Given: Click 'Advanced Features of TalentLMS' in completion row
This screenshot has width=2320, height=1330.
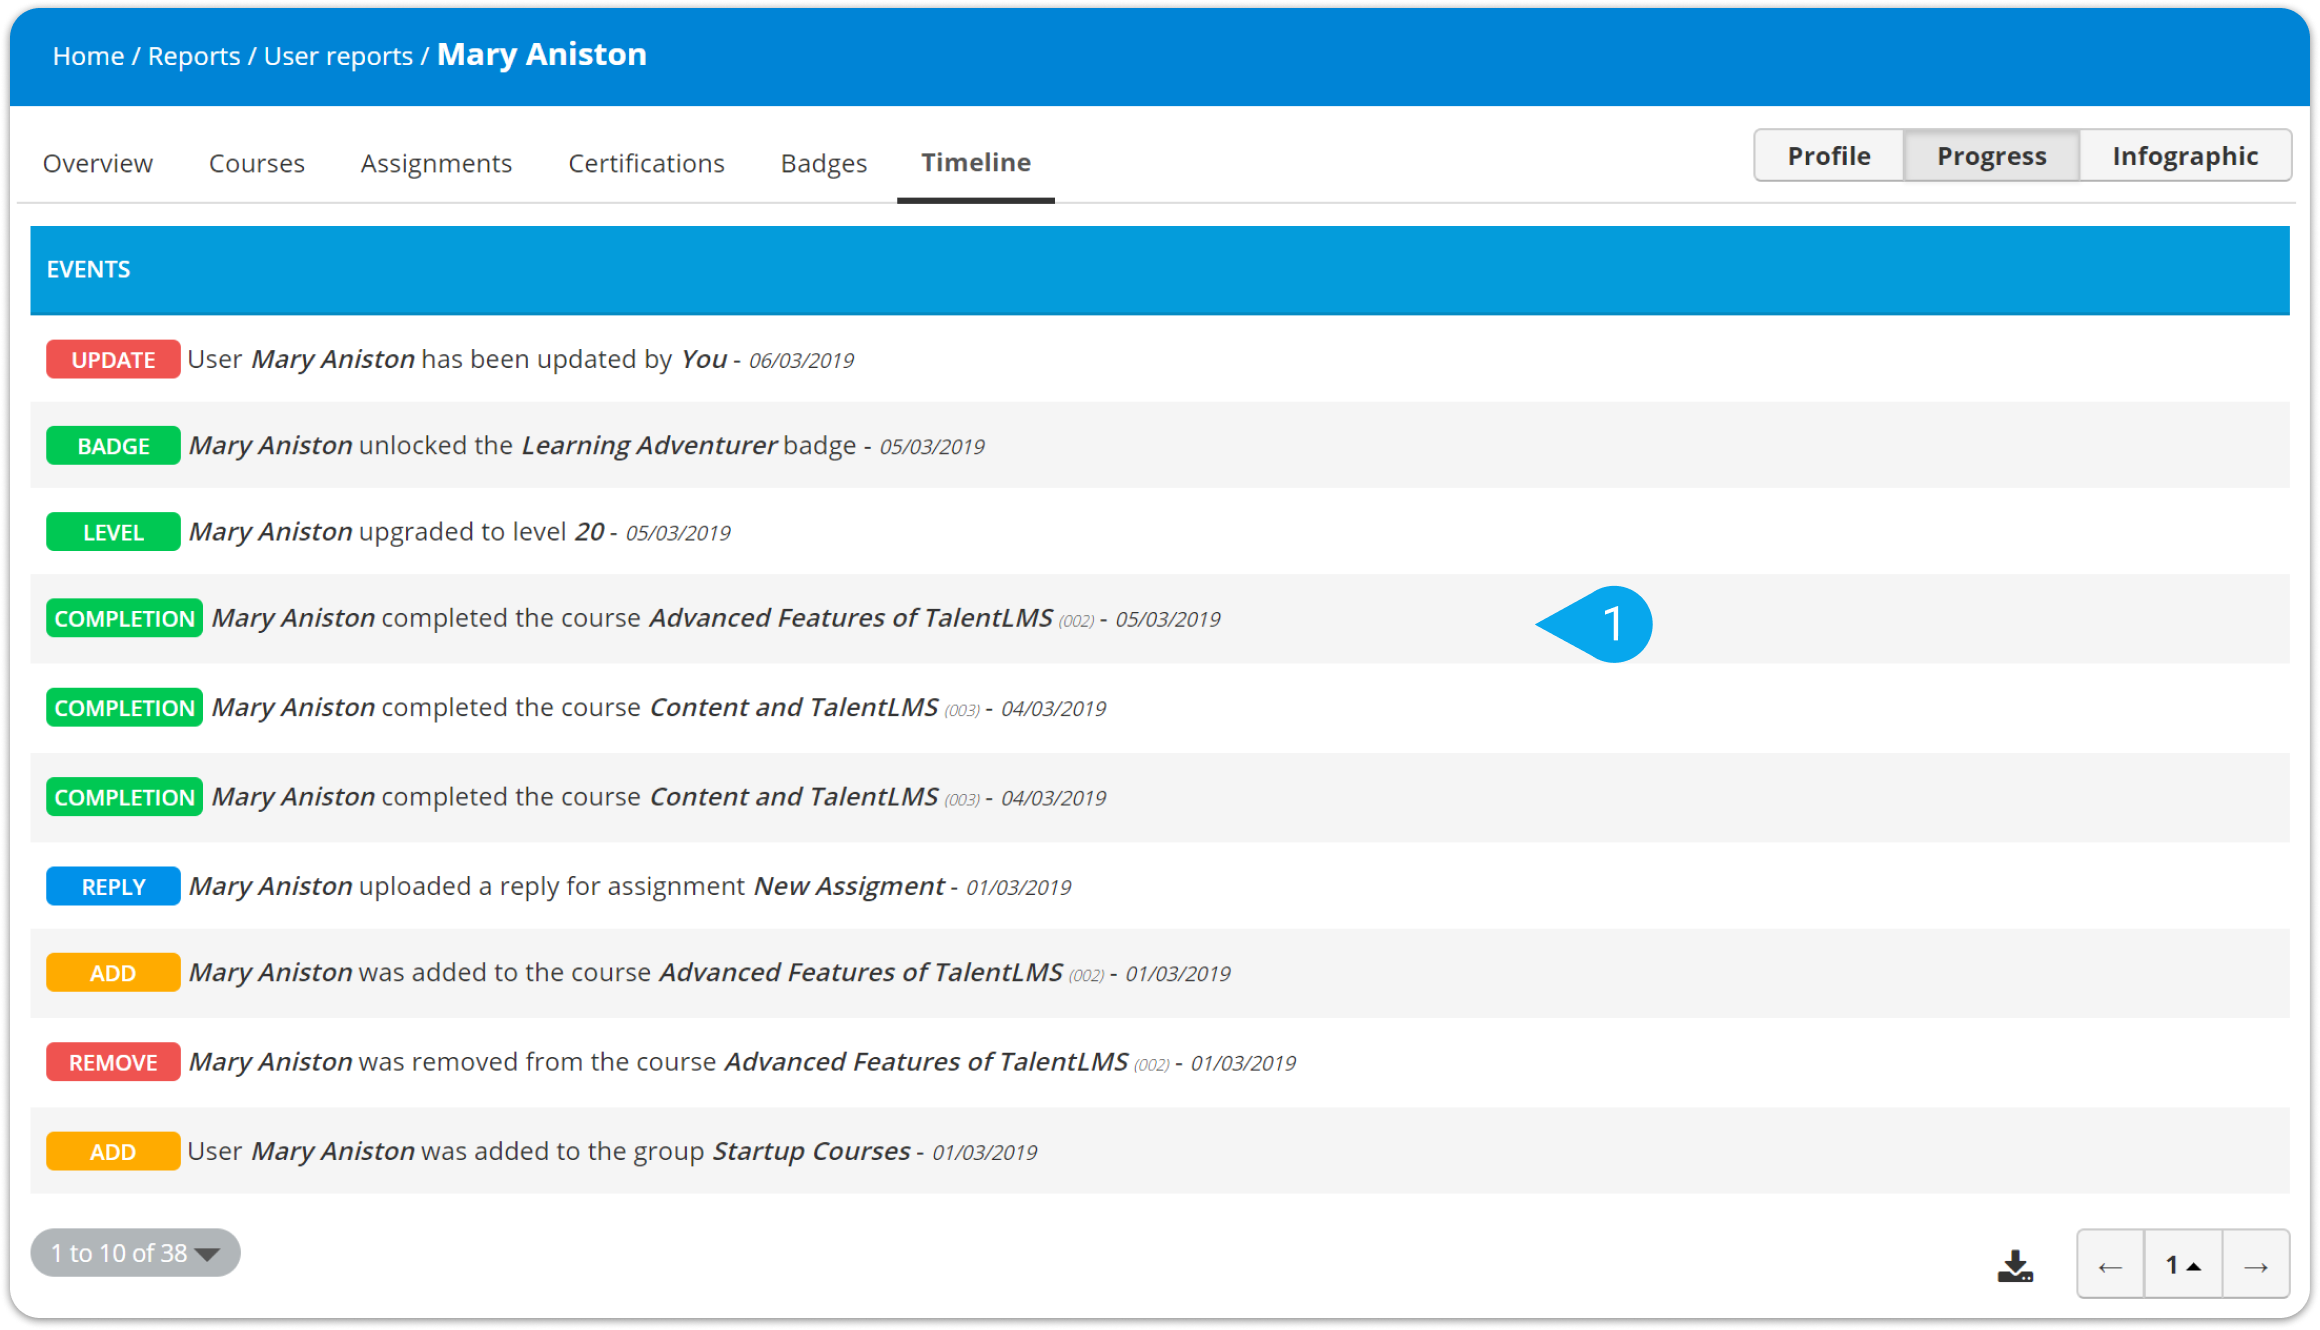Looking at the screenshot, I should pos(851,618).
